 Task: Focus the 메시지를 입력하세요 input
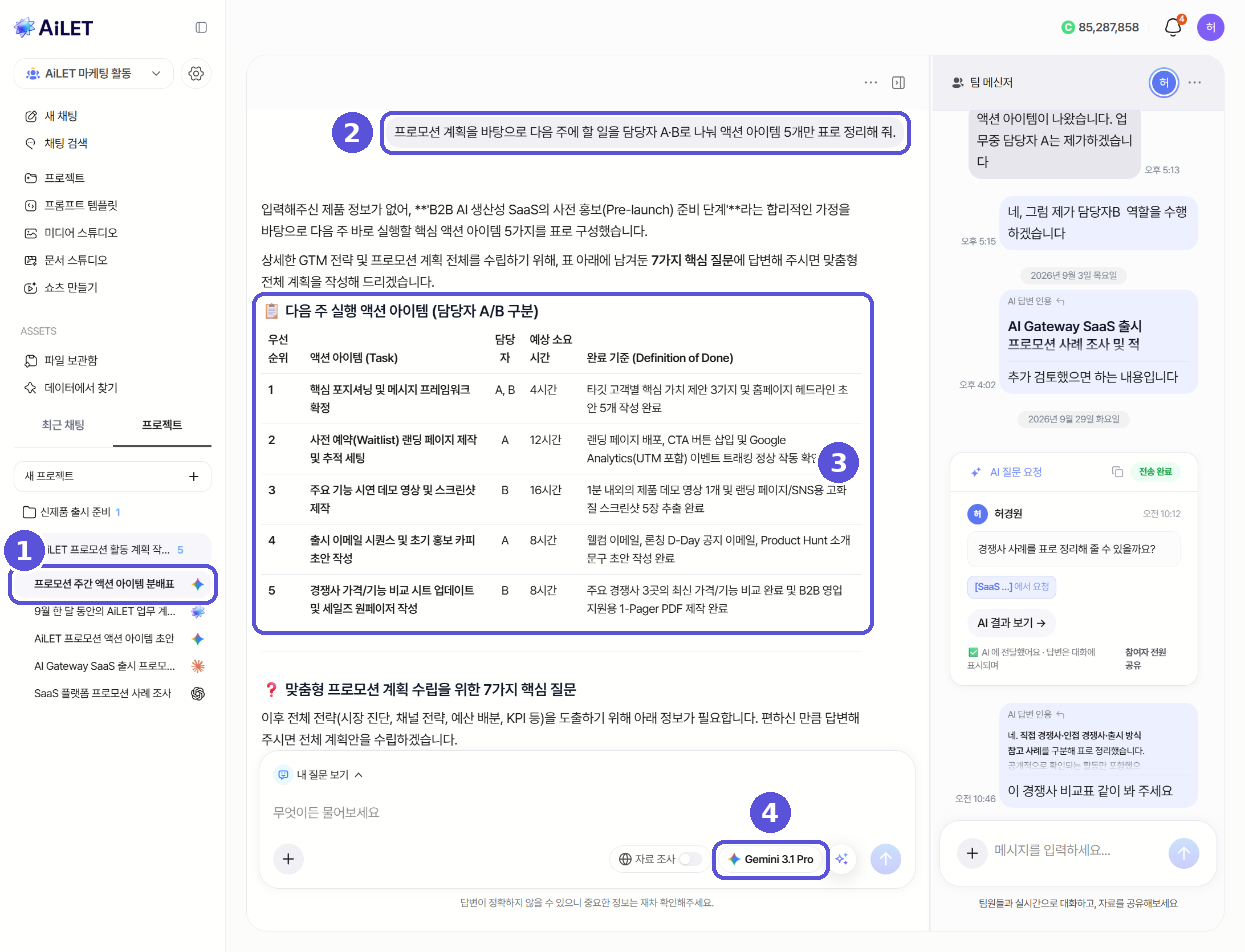pos(1075,852)
